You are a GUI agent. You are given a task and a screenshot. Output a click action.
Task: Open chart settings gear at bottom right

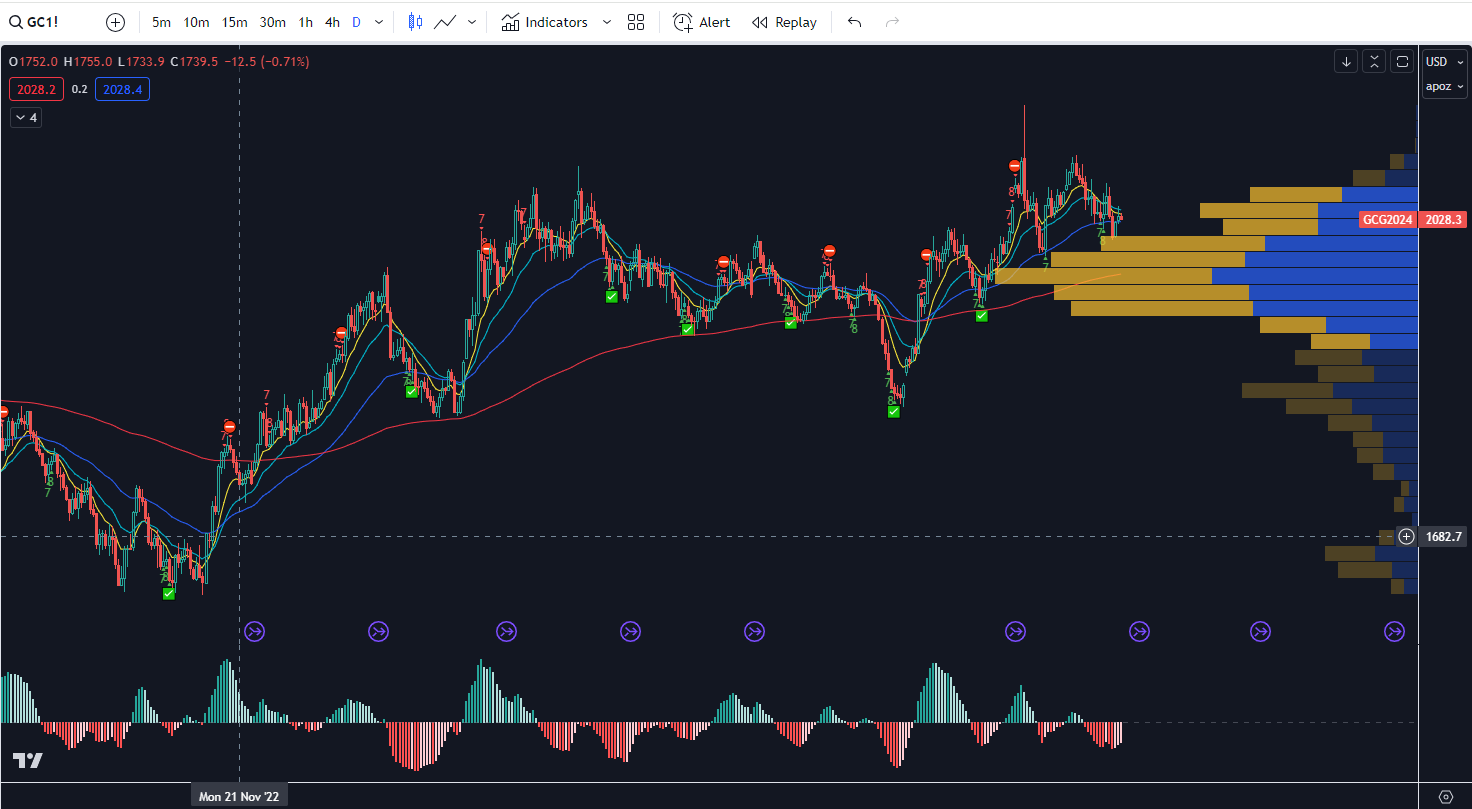pyautogui.click(x=1445, y=797)
